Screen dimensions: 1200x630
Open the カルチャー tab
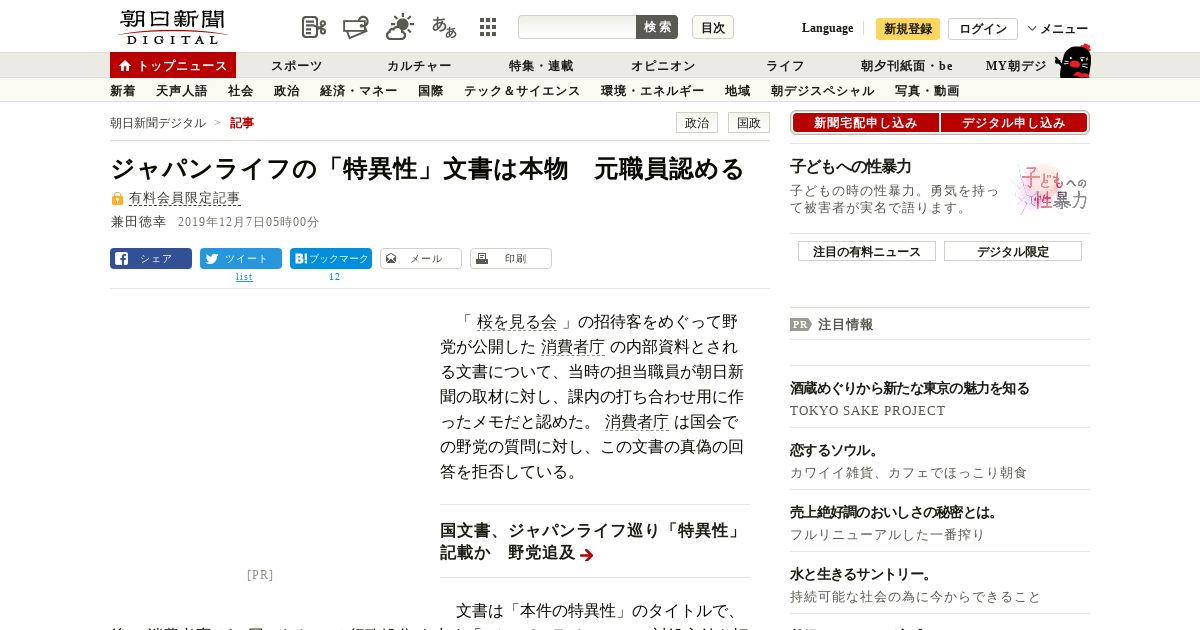[419, 66]
